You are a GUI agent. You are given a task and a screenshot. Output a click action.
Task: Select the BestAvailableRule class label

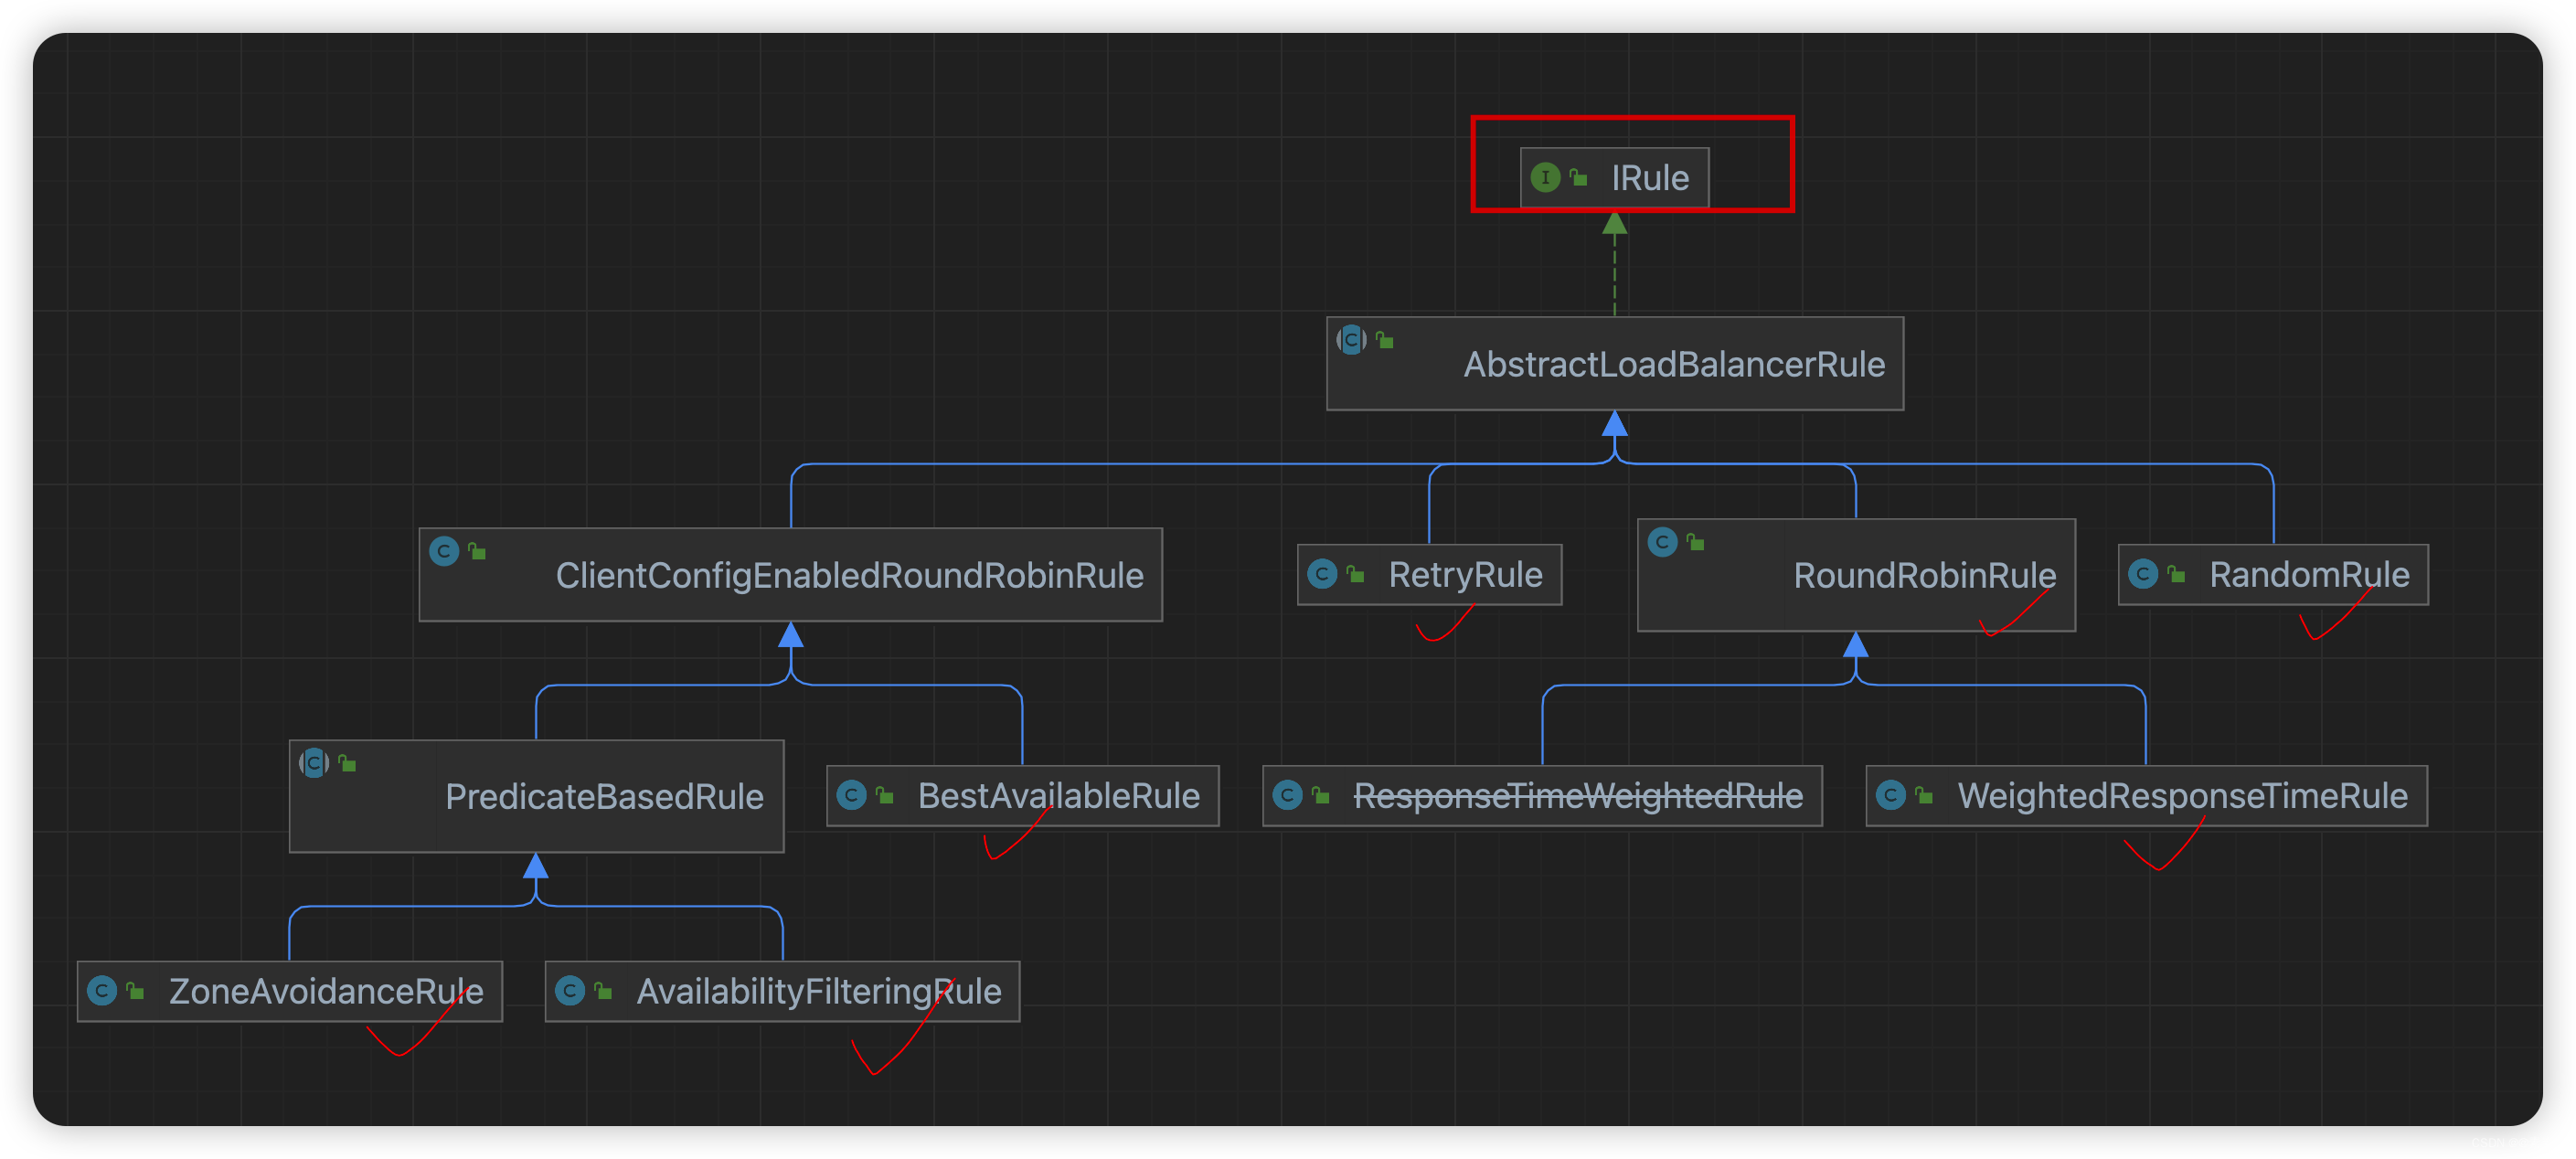coord(1058,796)
